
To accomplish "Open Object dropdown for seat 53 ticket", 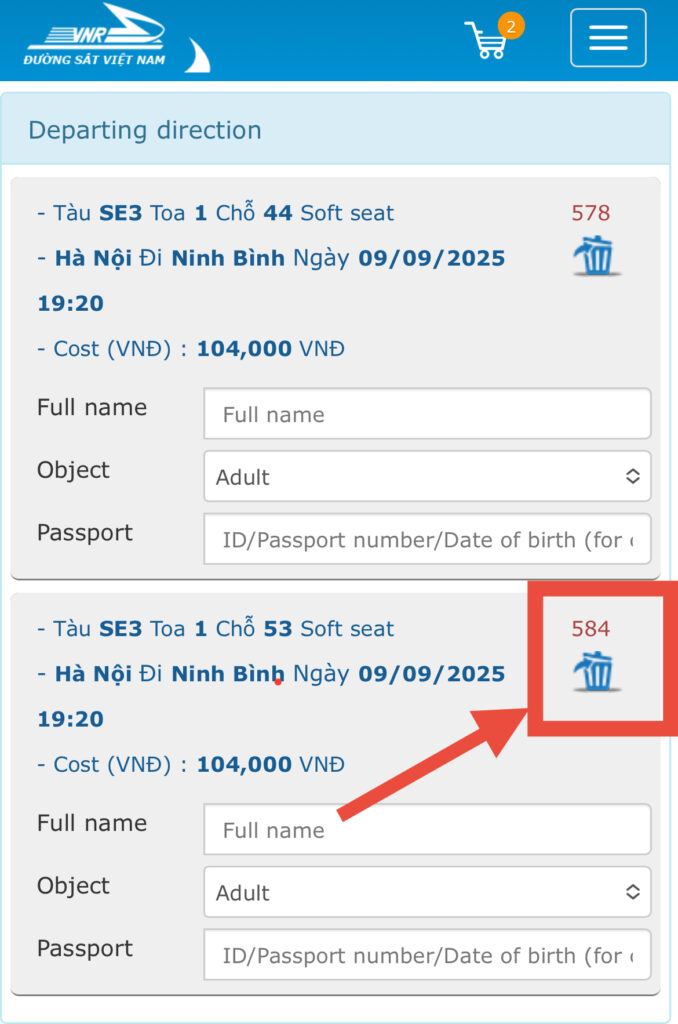I will pyautogui.click(x=427, y=892).
